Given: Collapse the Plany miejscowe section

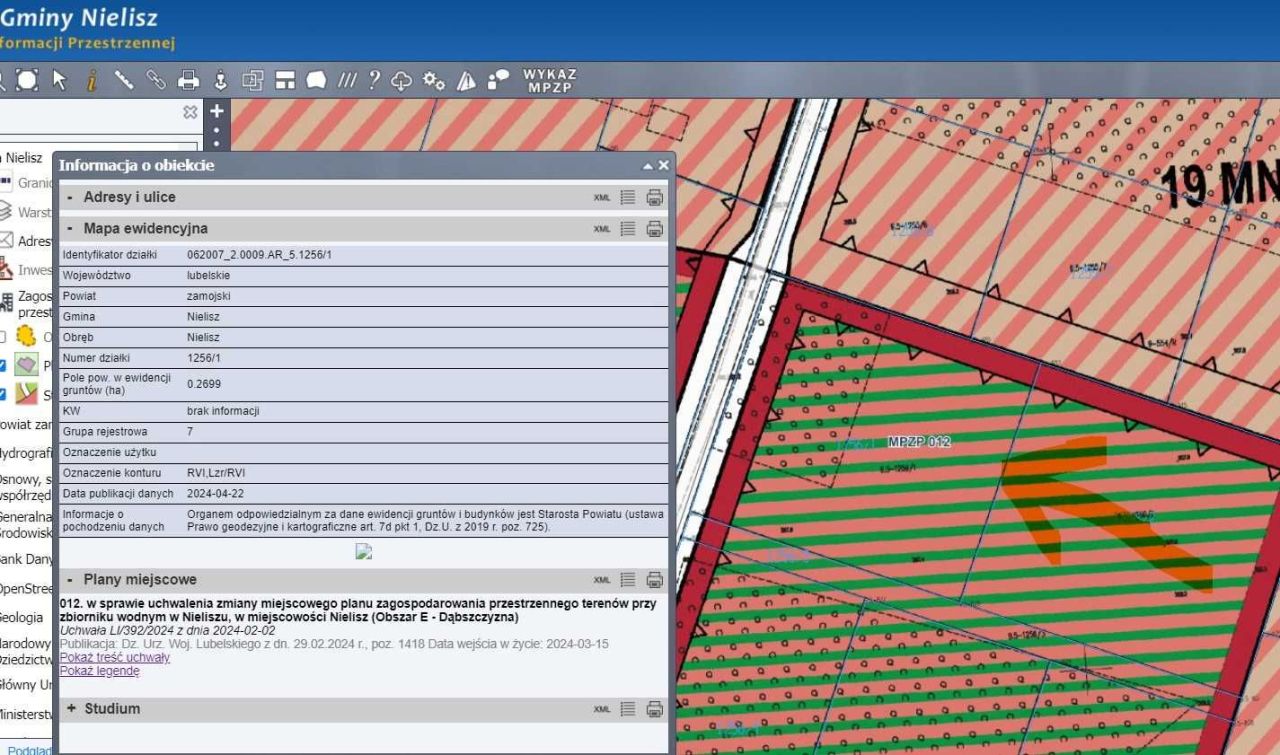Looking at the screenshot, I should coord(70,580).
